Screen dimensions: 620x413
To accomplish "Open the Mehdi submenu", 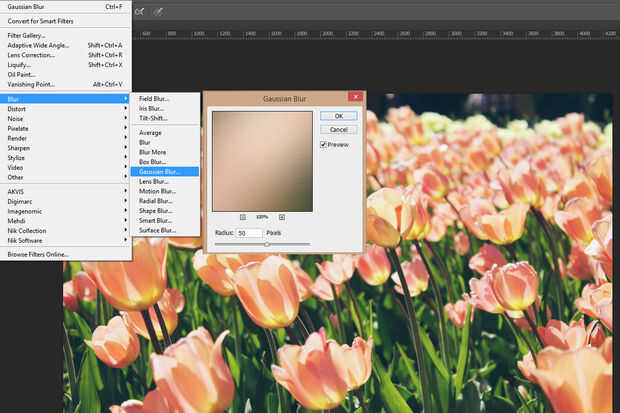I will coord(65,221).
